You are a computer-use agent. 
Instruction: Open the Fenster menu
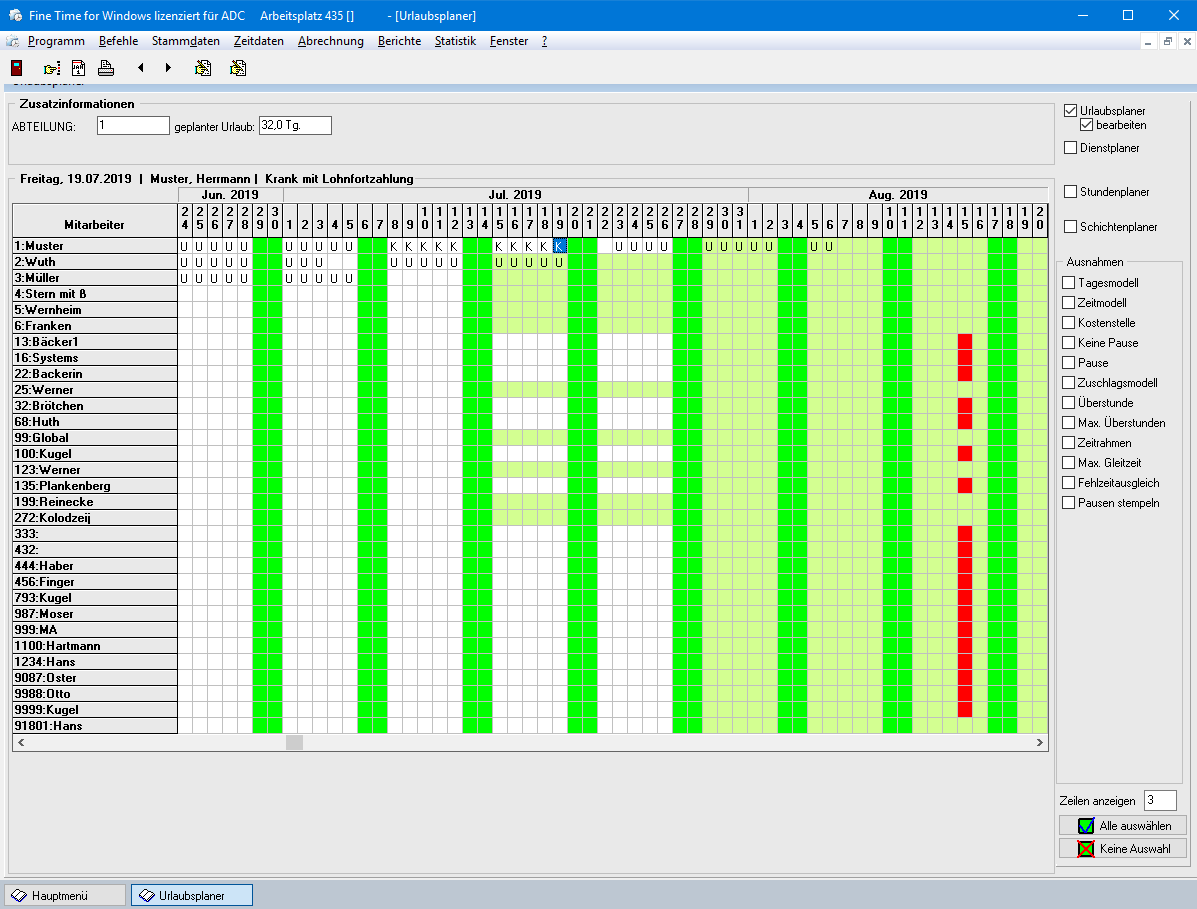point(508,41)
